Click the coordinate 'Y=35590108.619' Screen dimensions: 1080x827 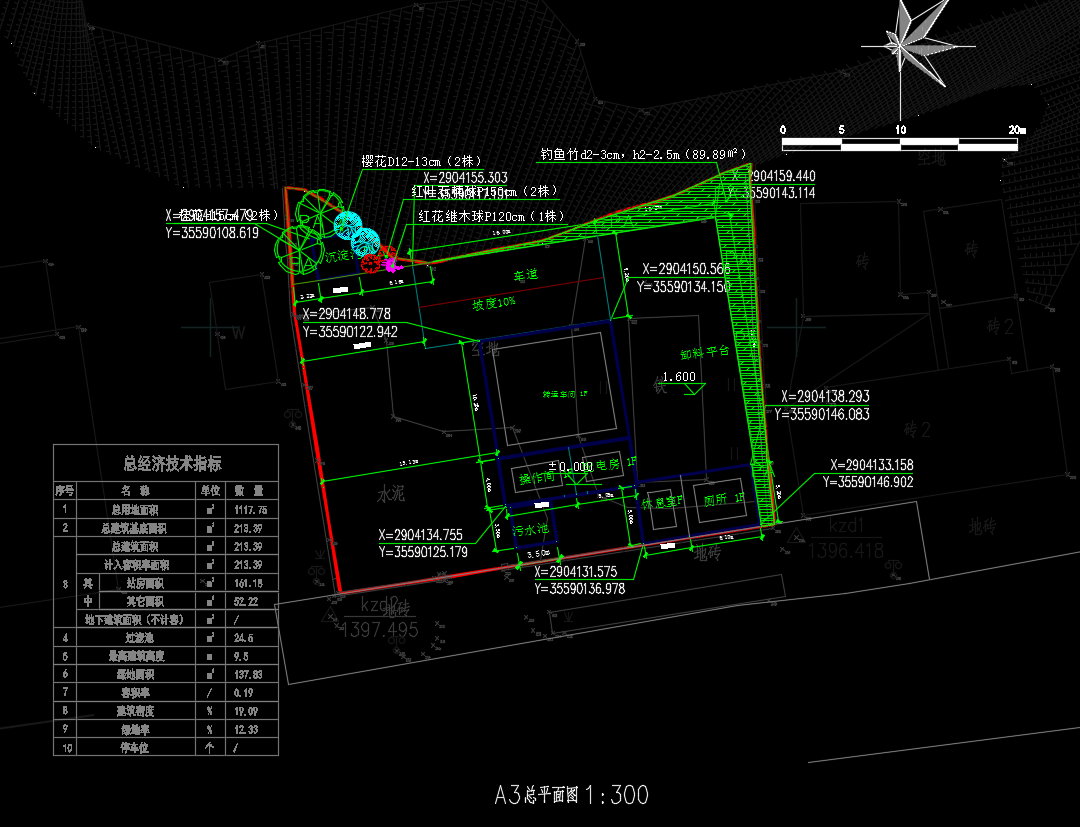(212, 233)
